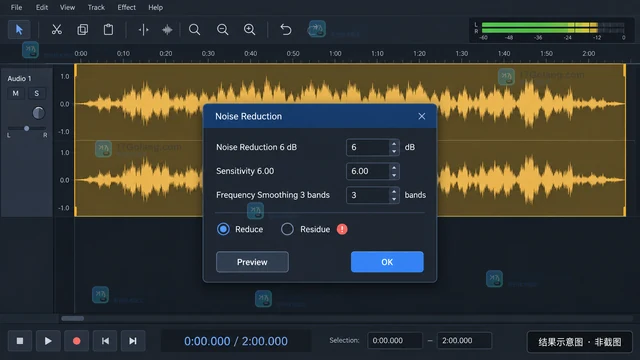The height and width of the screenshot is (360, 640).
Task: Click the Audio 1 gain knob
Action: point(38,113)
